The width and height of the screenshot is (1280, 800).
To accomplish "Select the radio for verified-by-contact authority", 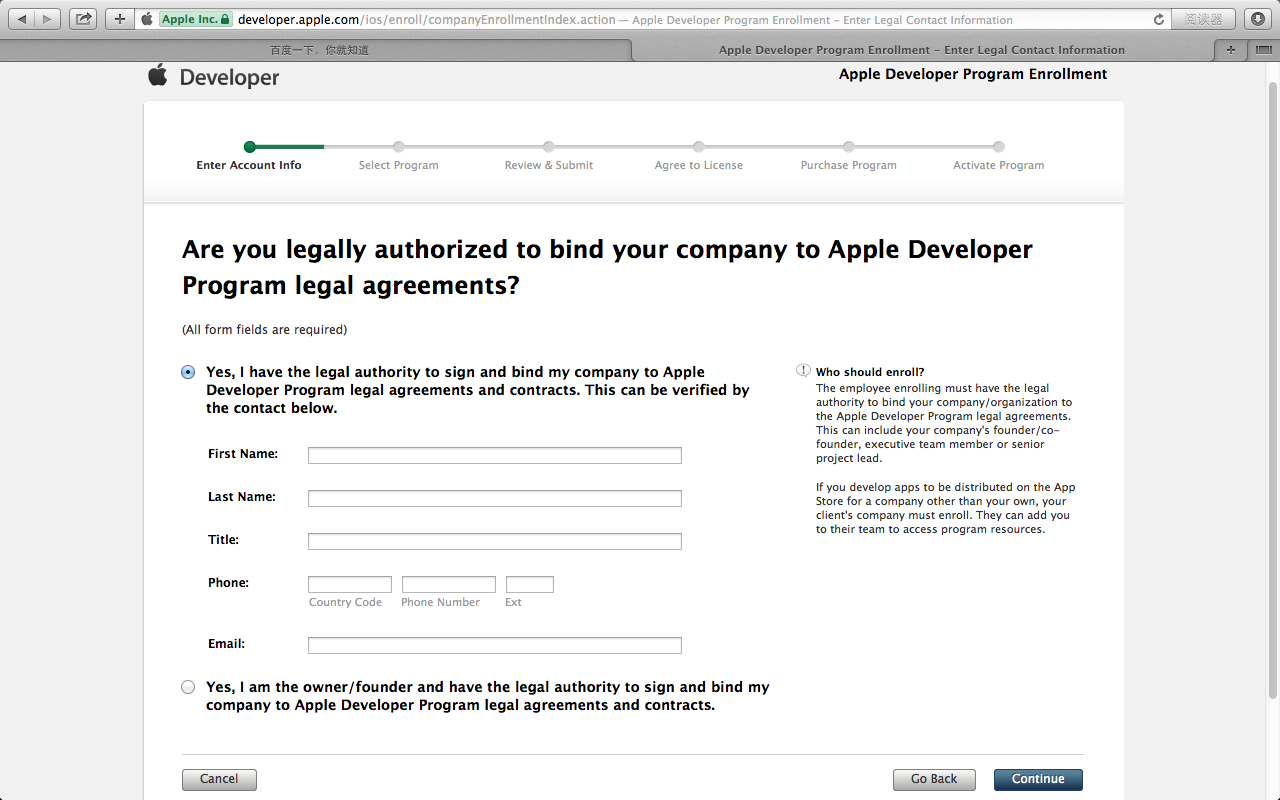I will click(x=188, y=372).
